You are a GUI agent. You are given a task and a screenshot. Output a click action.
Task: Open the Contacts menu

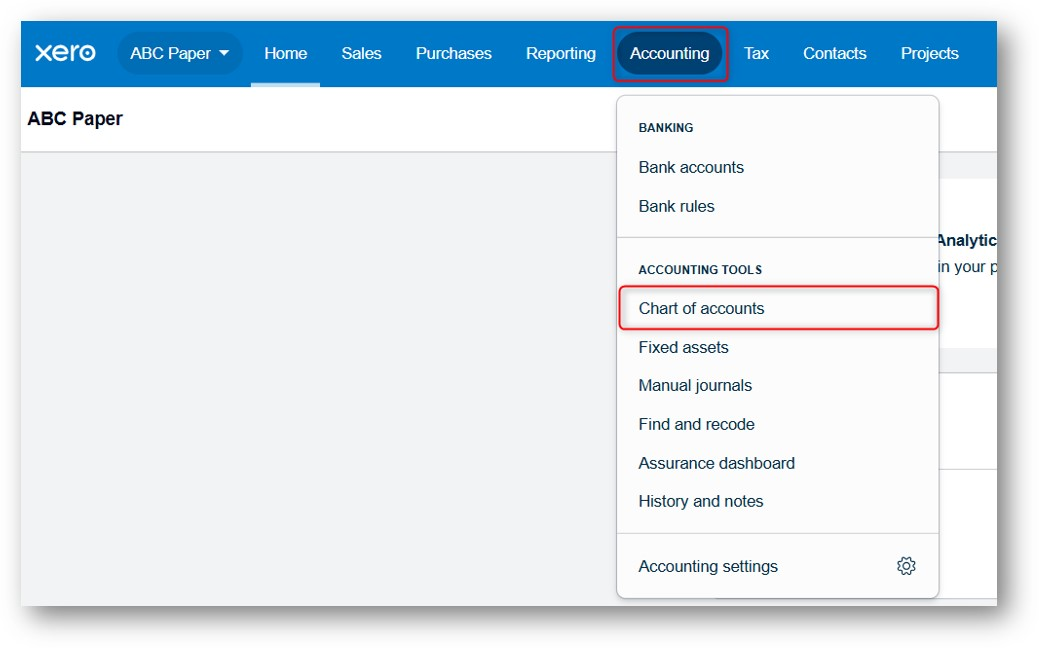[834, 53]
